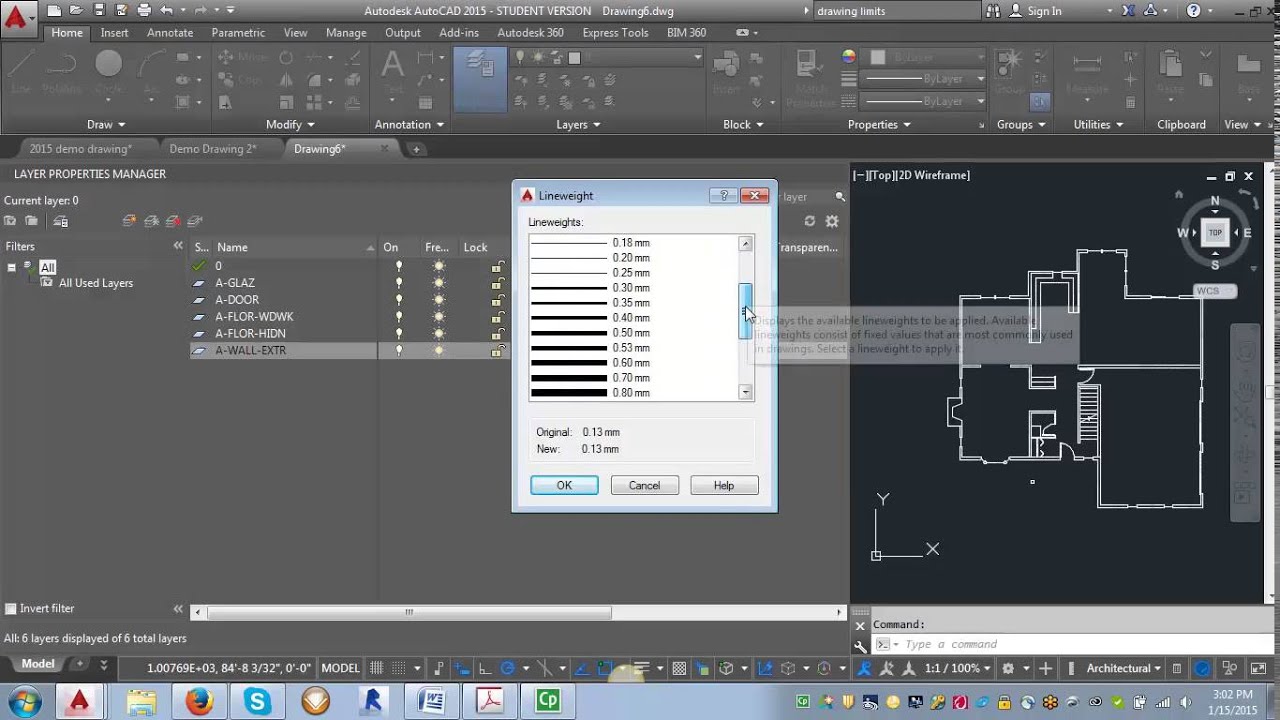This screenshot has width=1280, height=720.
Task: Click the customization wrench beside command line
Action: (x=860, y=645)
